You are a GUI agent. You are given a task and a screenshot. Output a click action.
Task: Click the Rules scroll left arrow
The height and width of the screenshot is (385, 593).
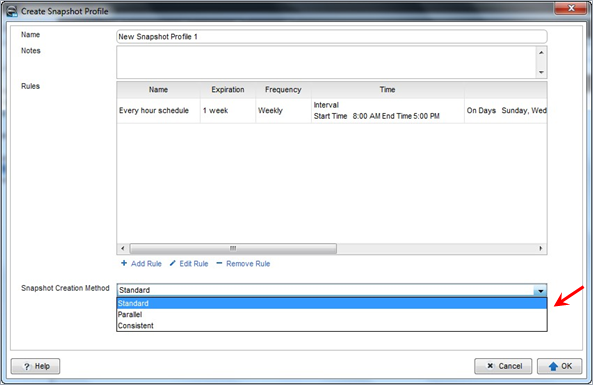pyautogui.click(x=123, y=248)
